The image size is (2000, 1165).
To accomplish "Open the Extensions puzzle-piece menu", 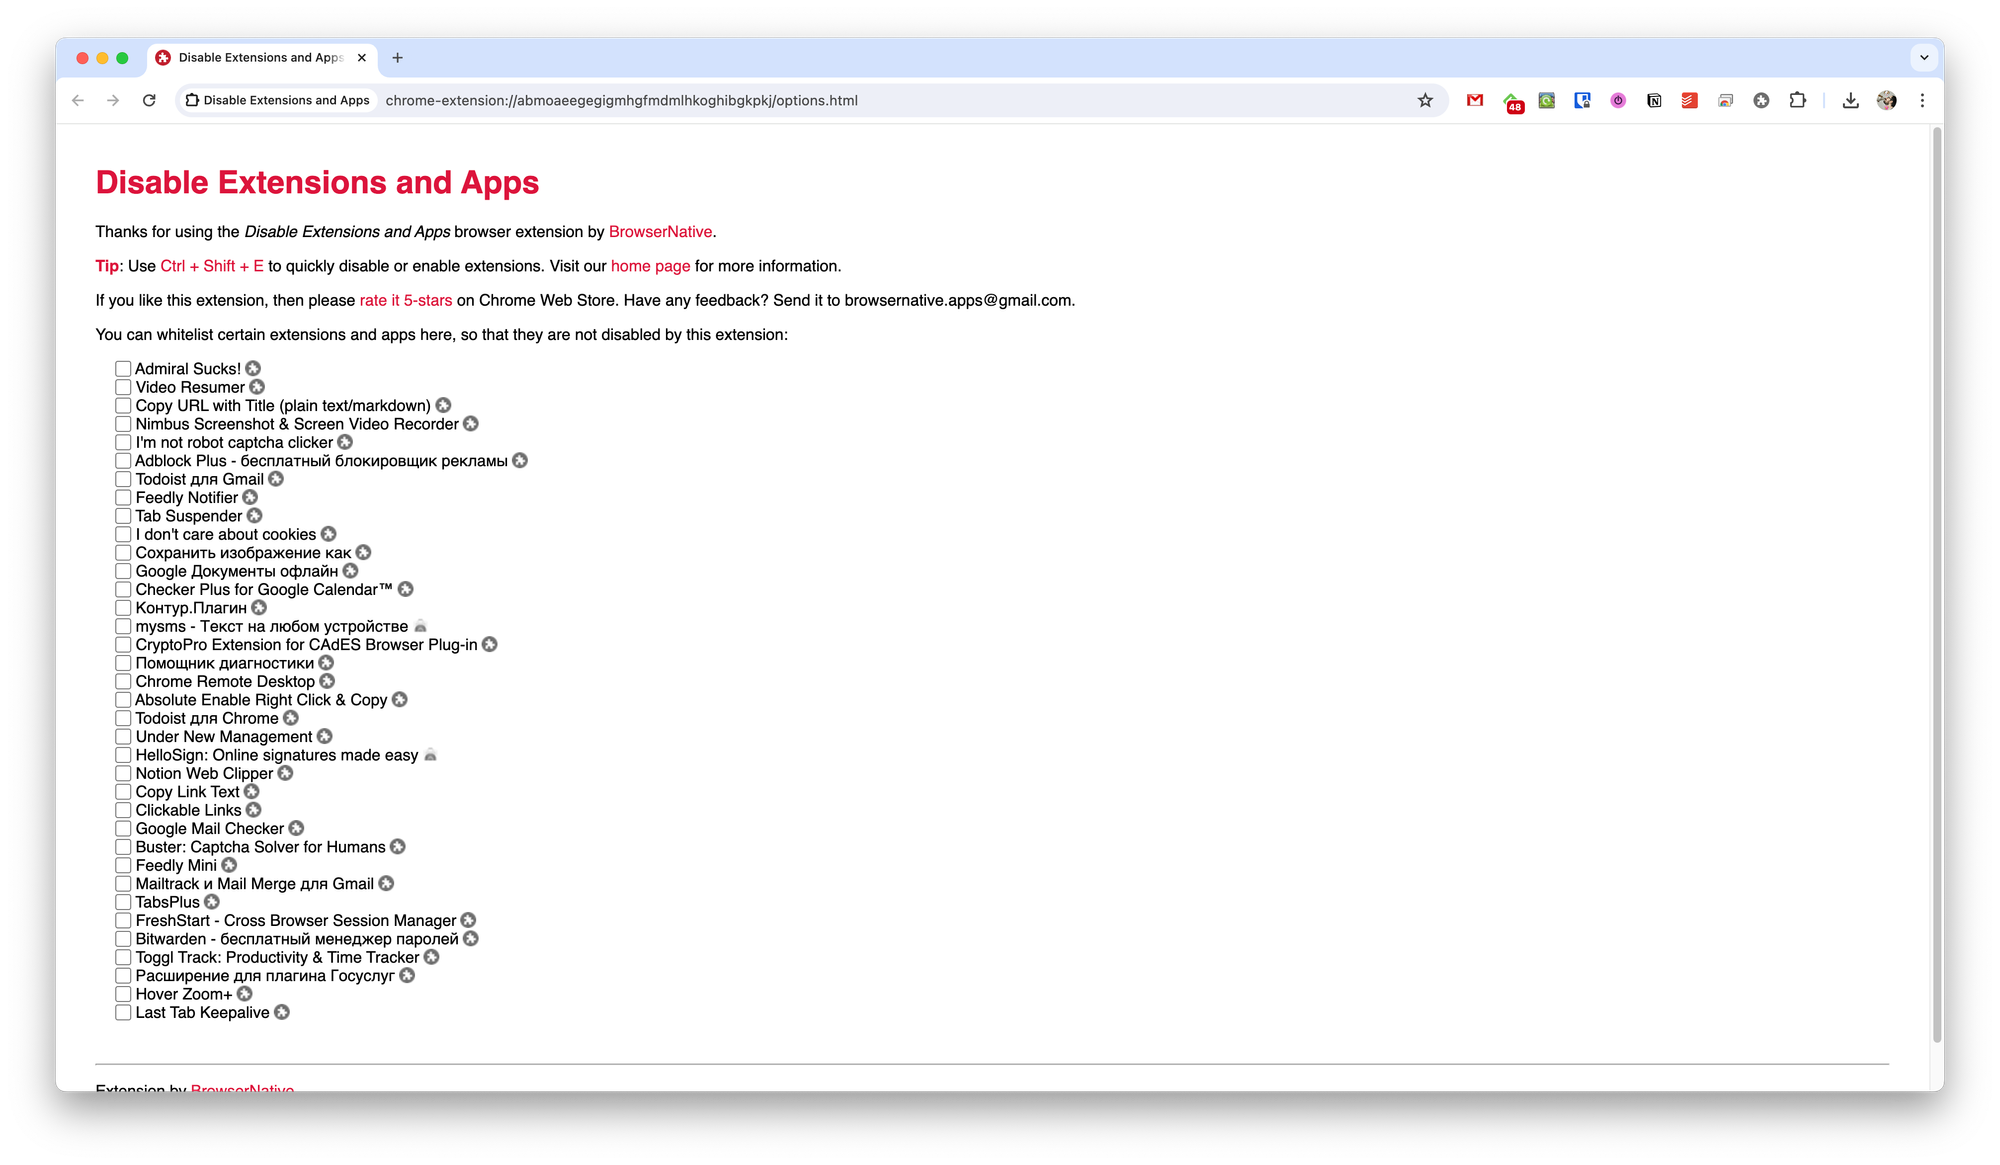I will (x=1798, y=100).
